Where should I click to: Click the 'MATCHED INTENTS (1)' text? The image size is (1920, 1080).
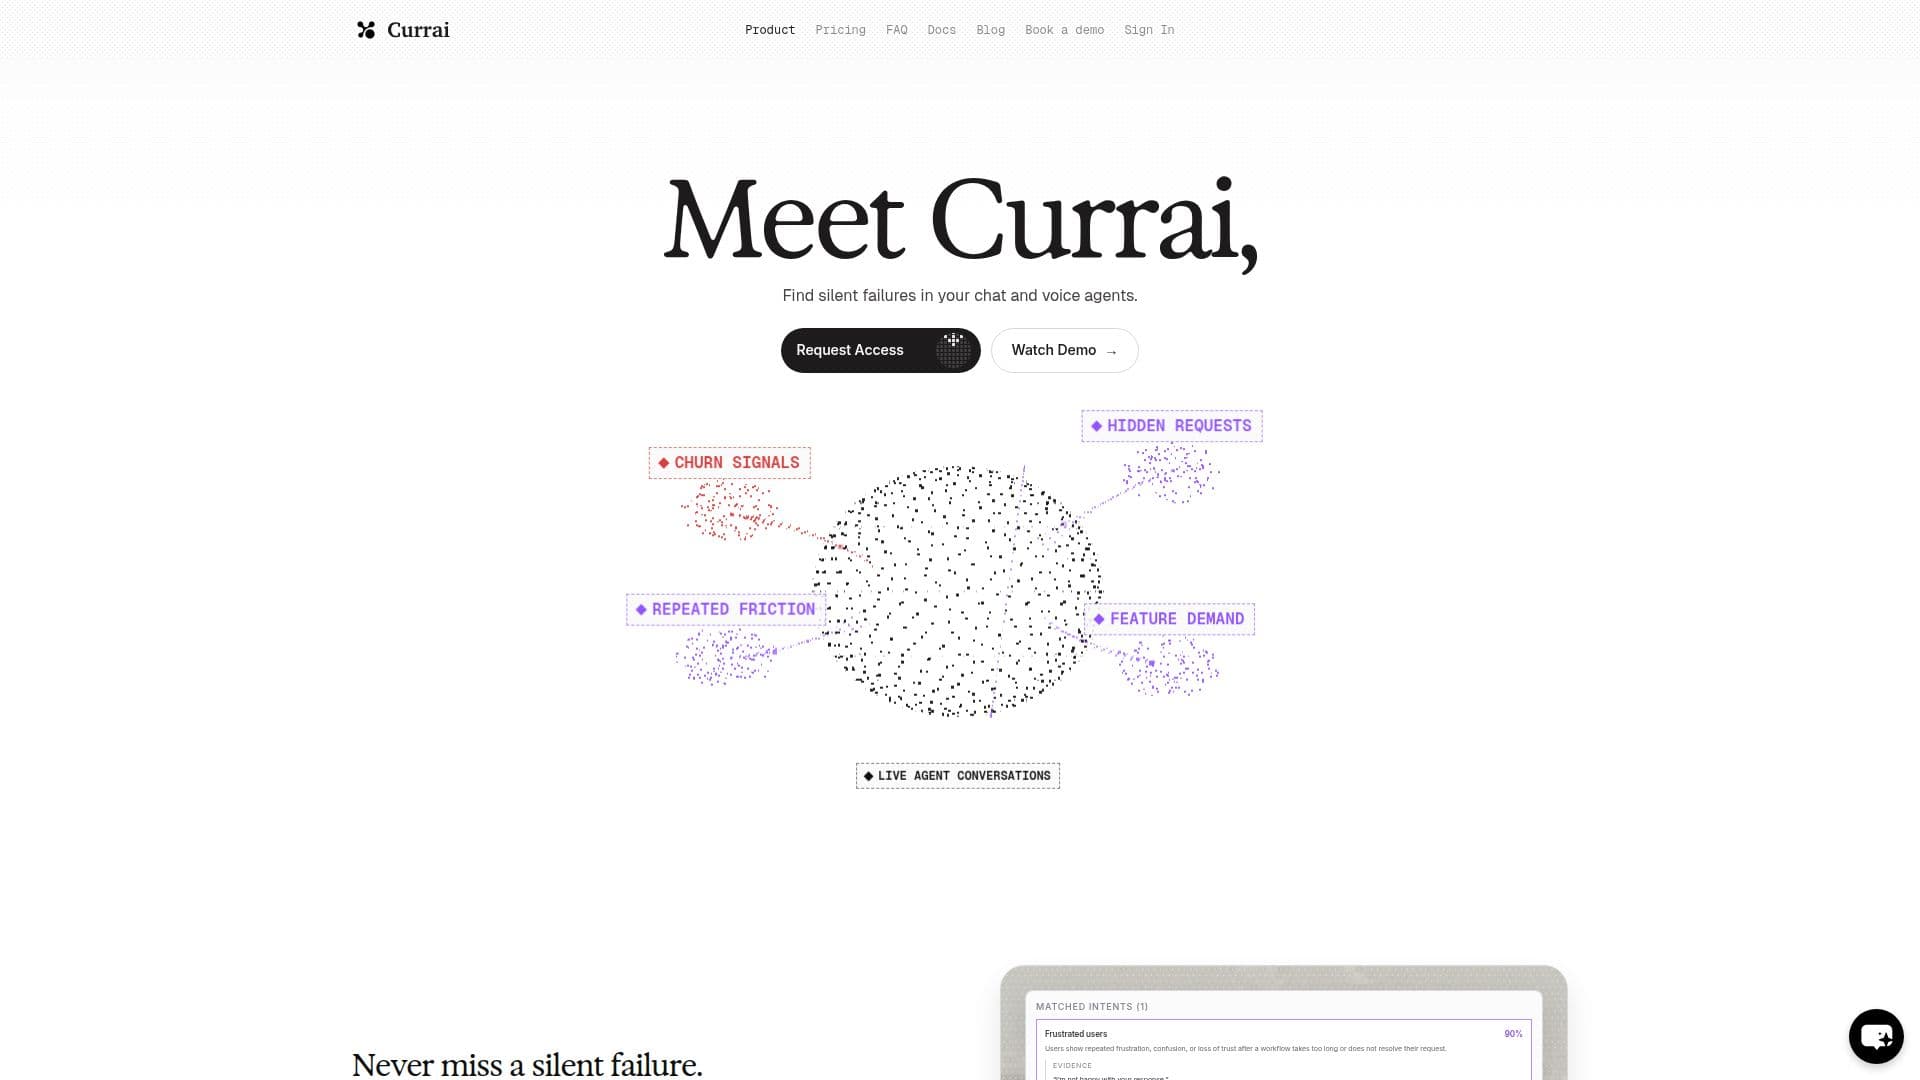[1092, 1007]
